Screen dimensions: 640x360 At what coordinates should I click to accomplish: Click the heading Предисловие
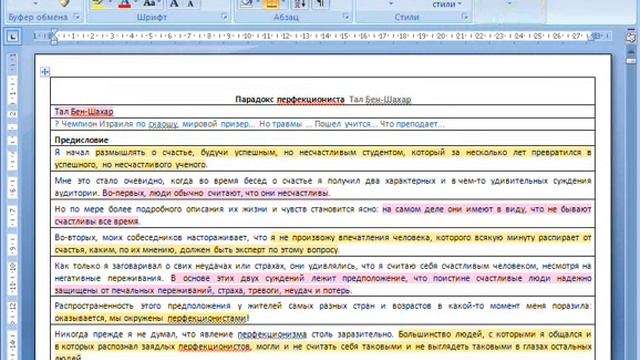pyautogui.click(x=81, y=140)
